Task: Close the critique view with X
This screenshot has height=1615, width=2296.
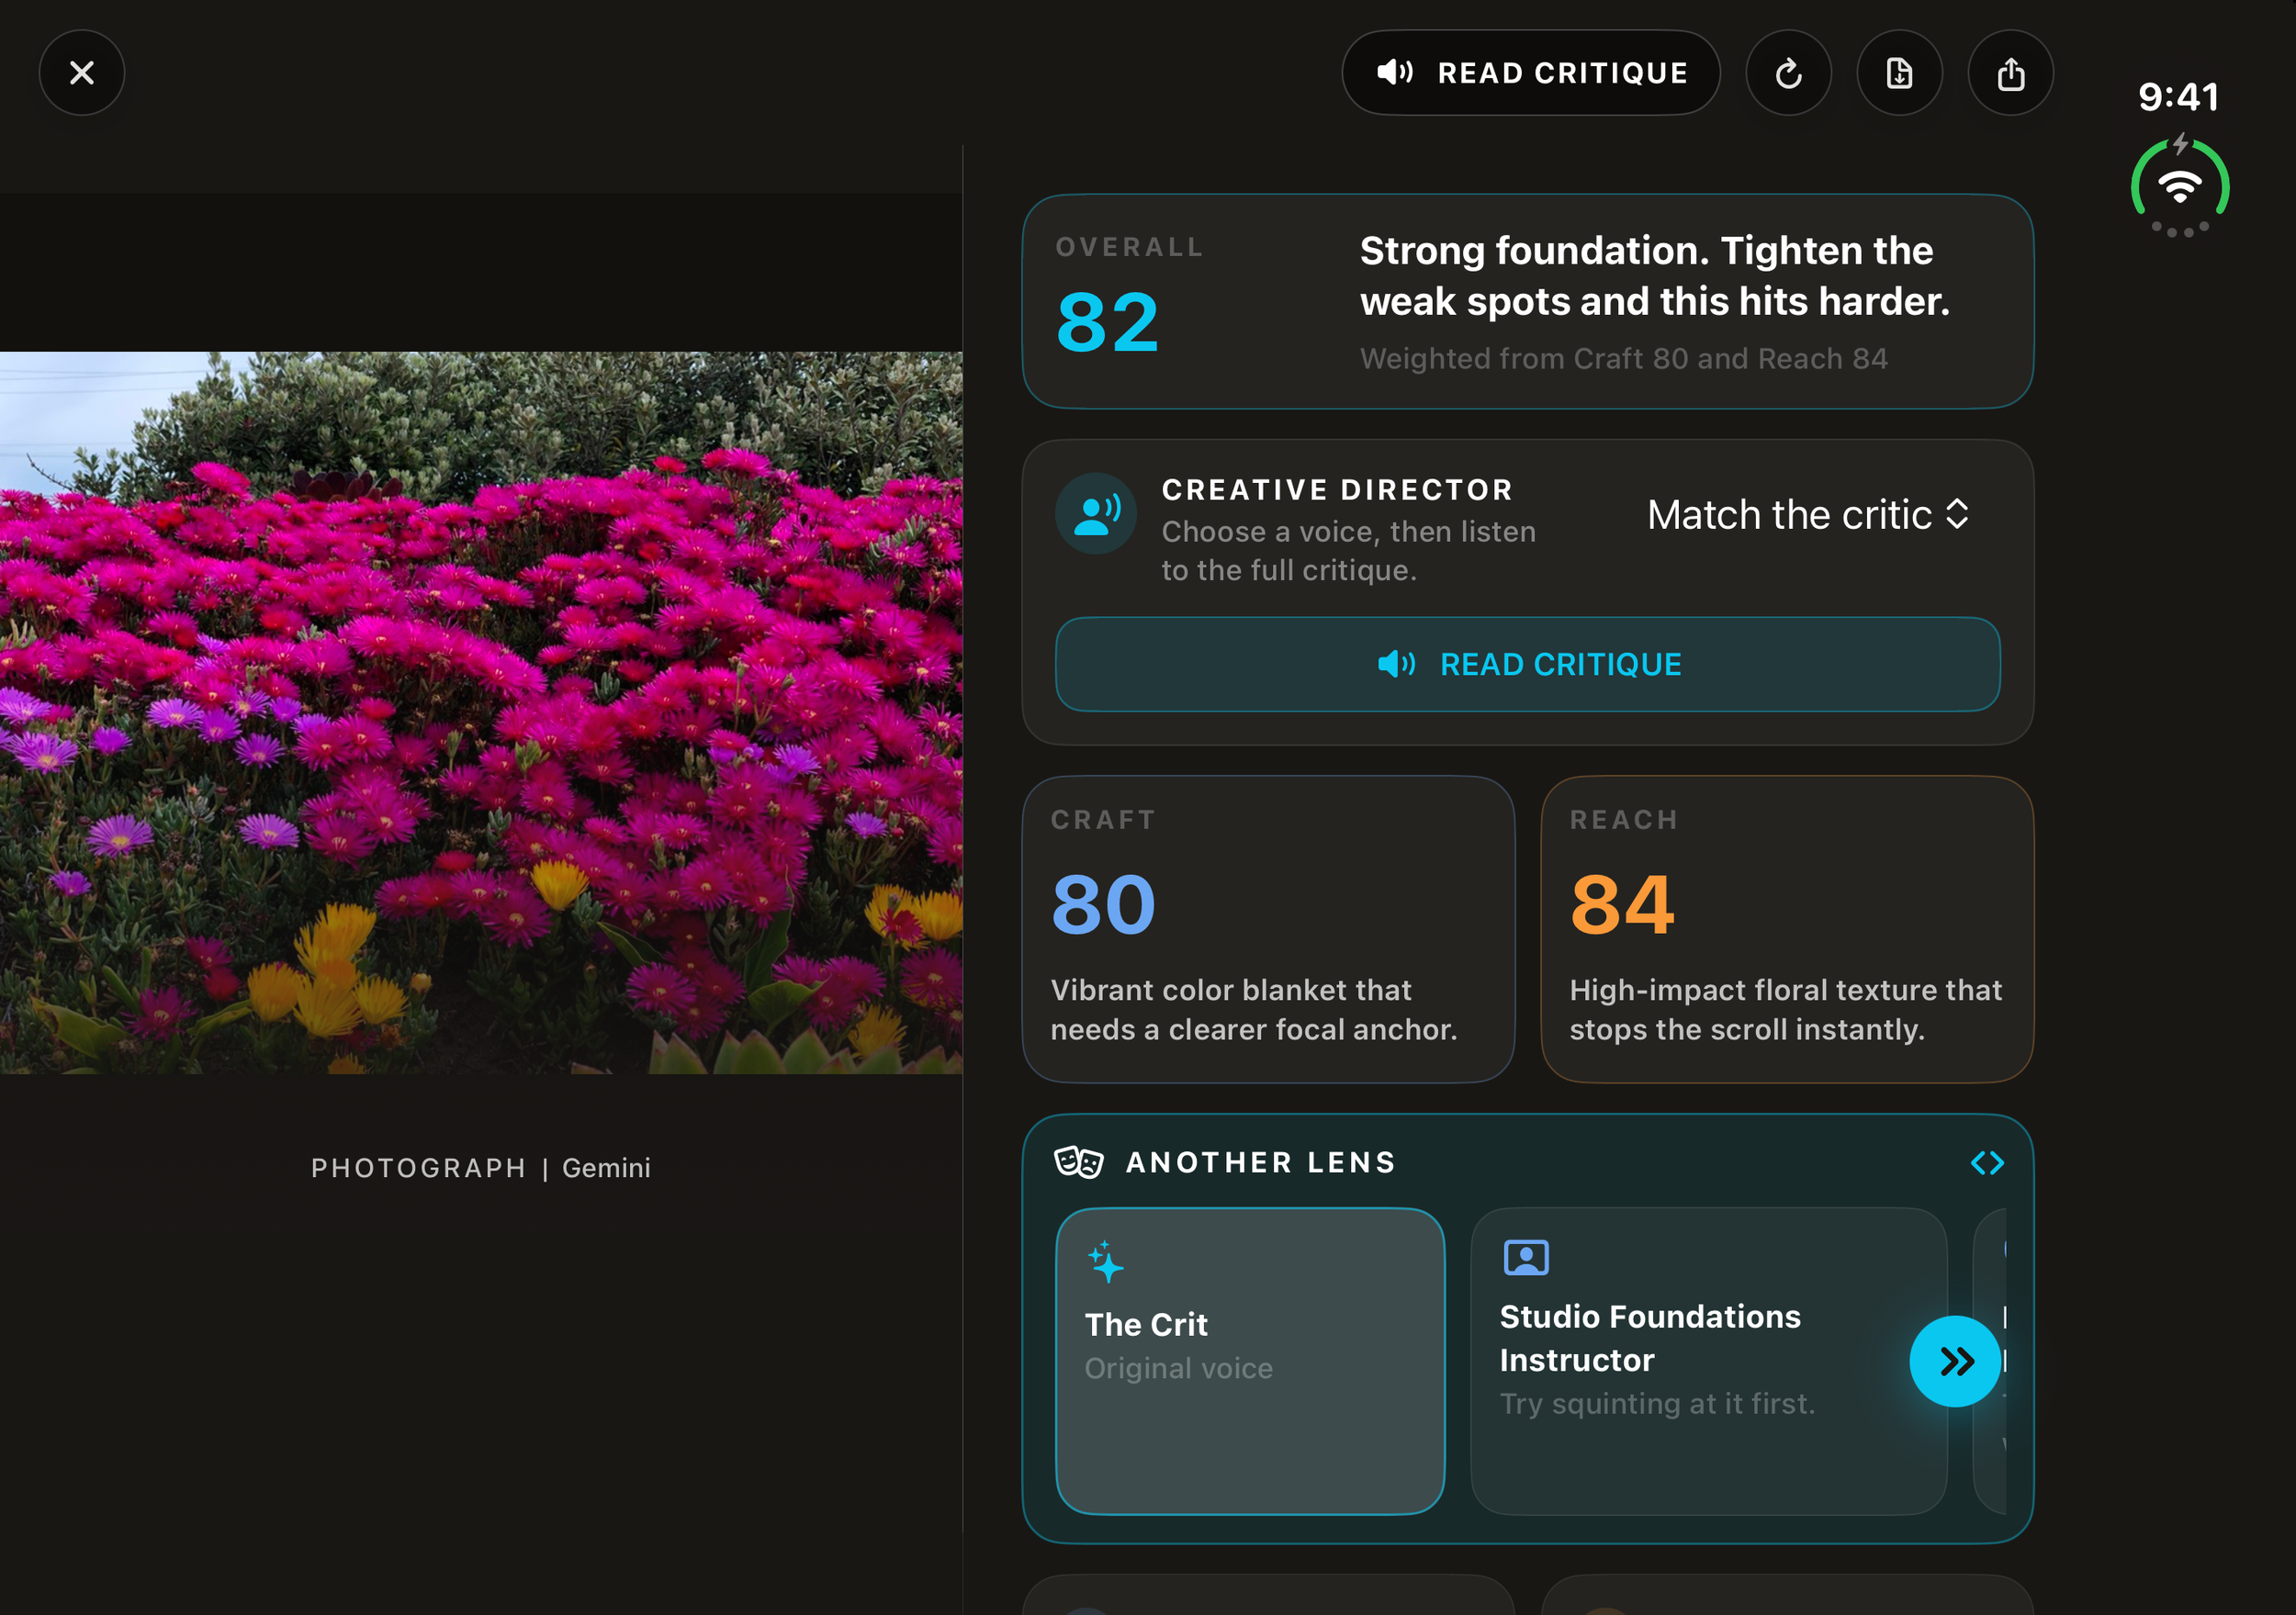Action: [82, 73]
